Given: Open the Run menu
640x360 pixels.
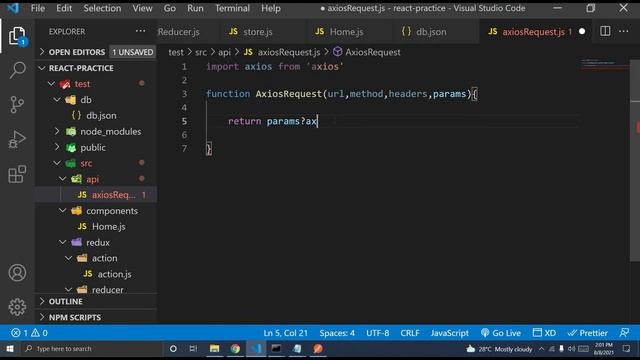Looking at the screenshot, I should [x=195, y=8].
